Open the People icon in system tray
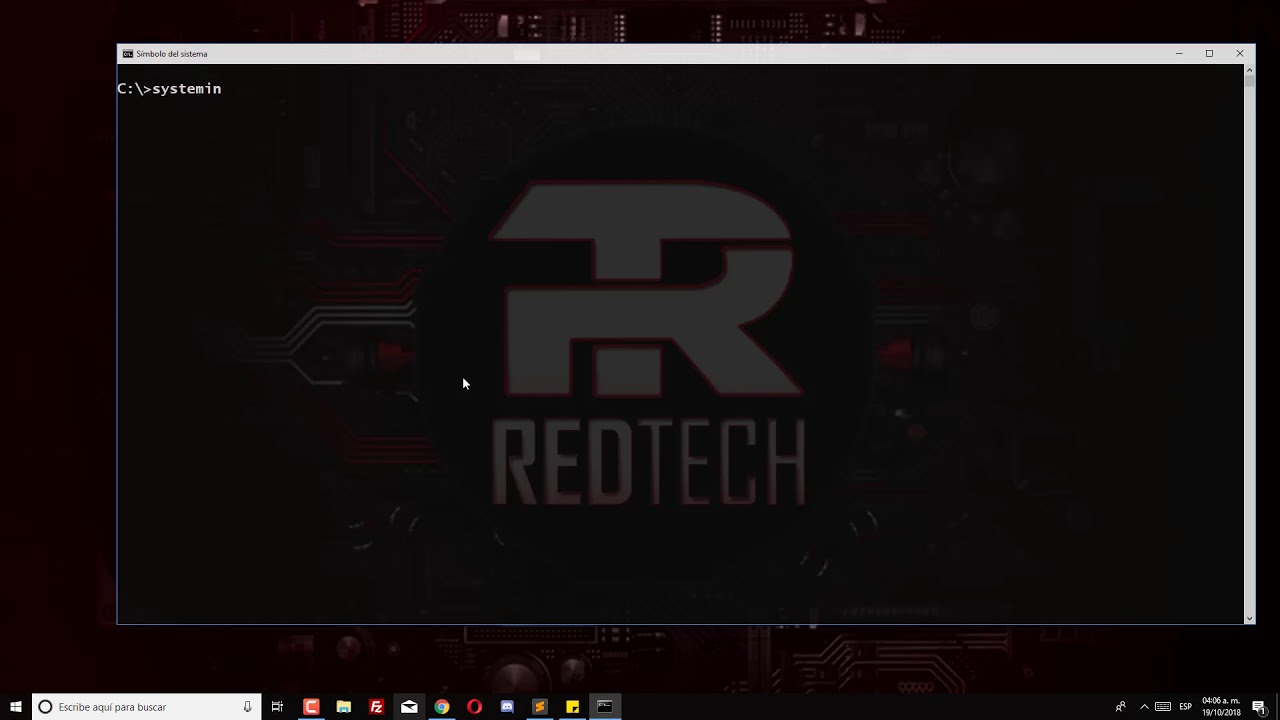Viewport: 1280px width, 720px height. 1120,707
